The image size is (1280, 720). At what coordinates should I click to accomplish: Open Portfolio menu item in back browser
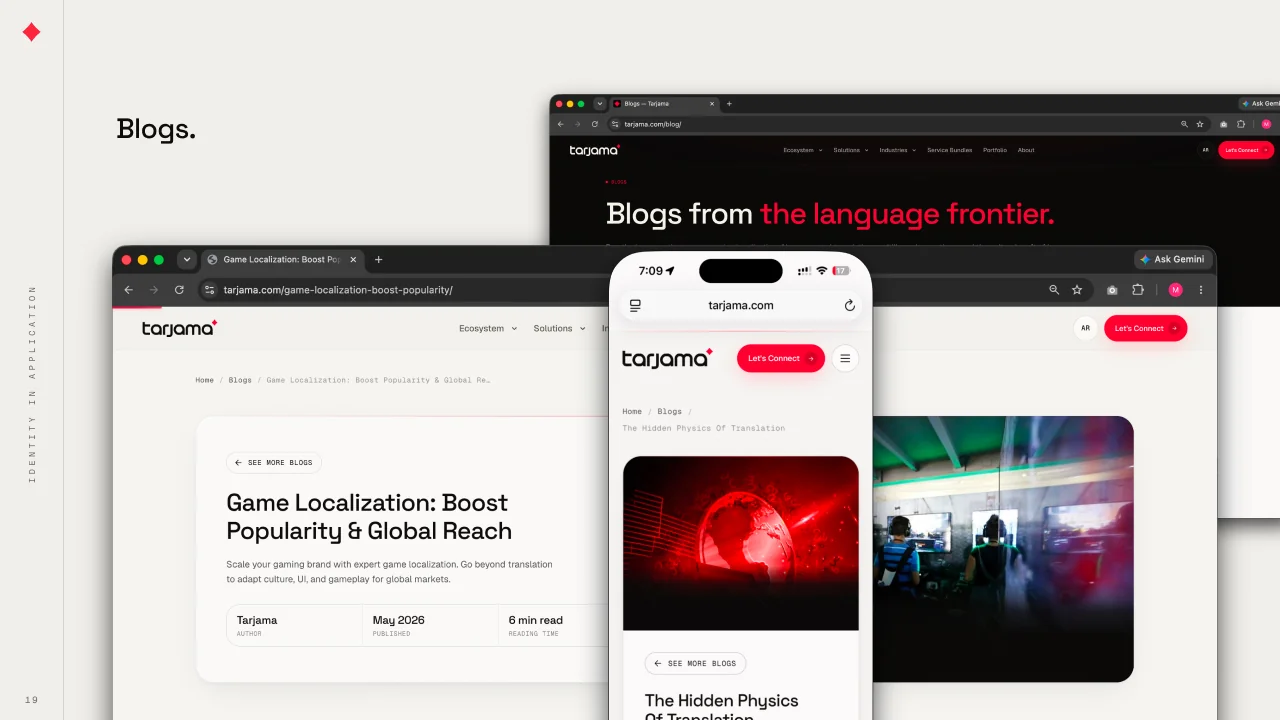point(995,150)
